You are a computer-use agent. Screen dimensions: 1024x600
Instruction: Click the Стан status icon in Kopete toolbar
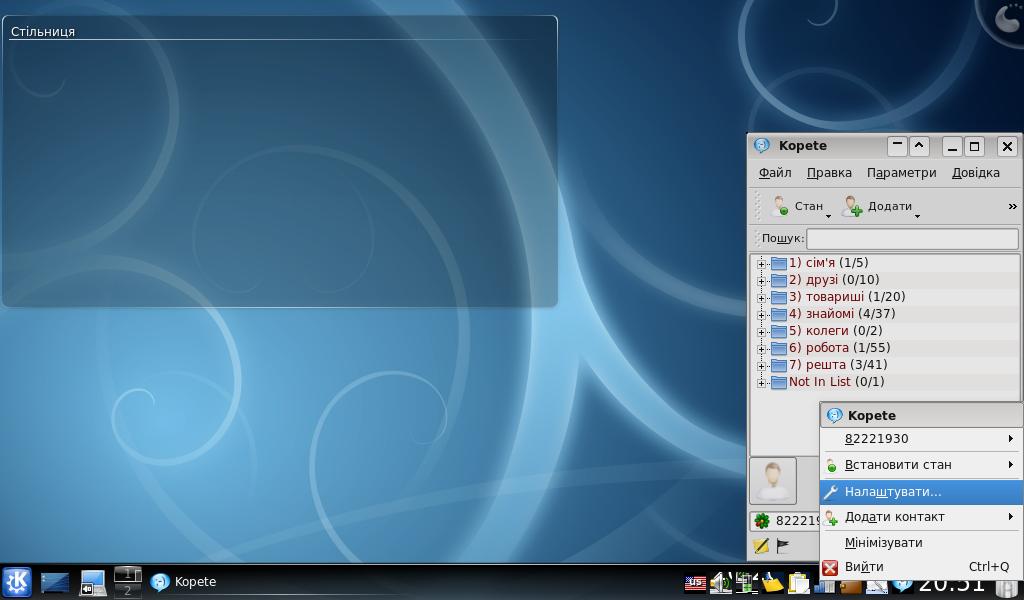coord(779,206)
